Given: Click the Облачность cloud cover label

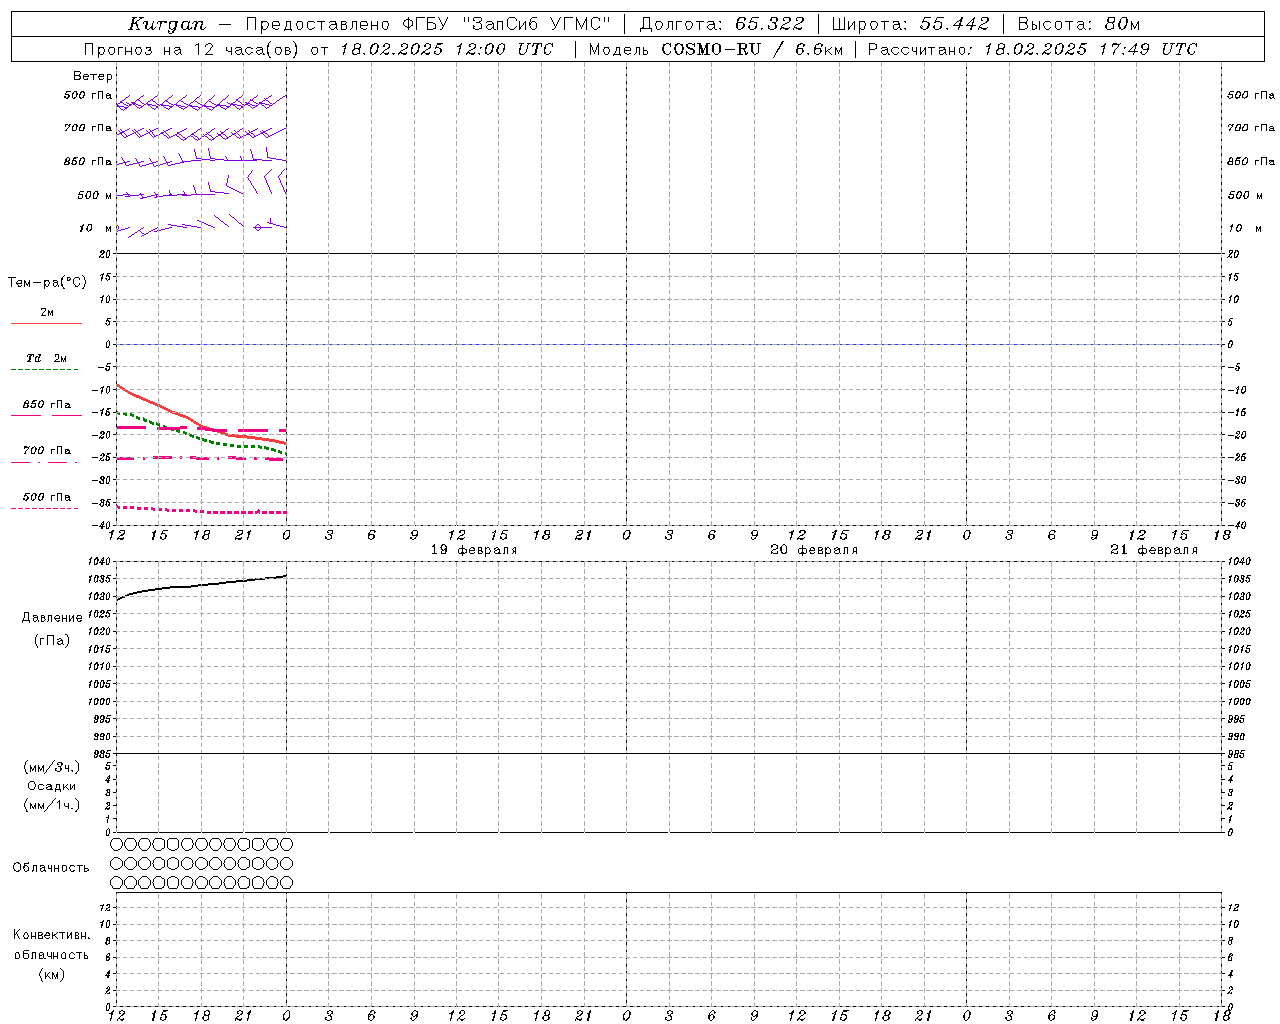Looking at the screenshot, I should [x=51, y=868].
